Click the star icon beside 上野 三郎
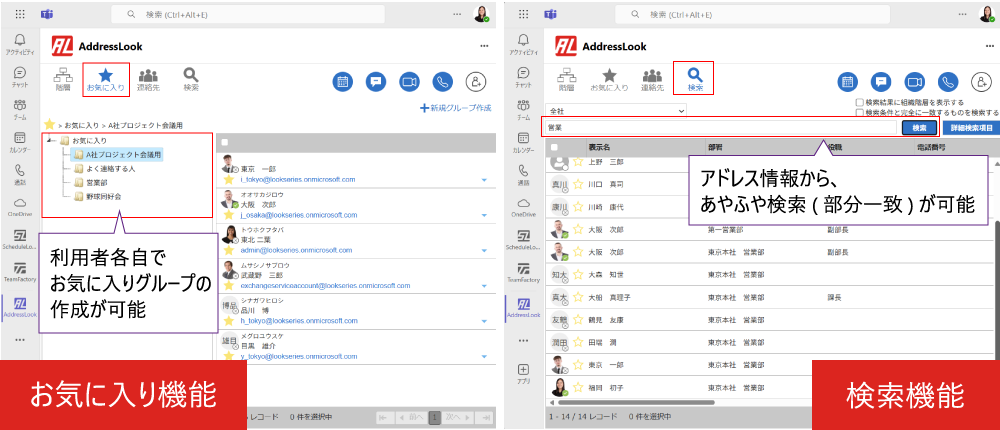 (578, 162)
